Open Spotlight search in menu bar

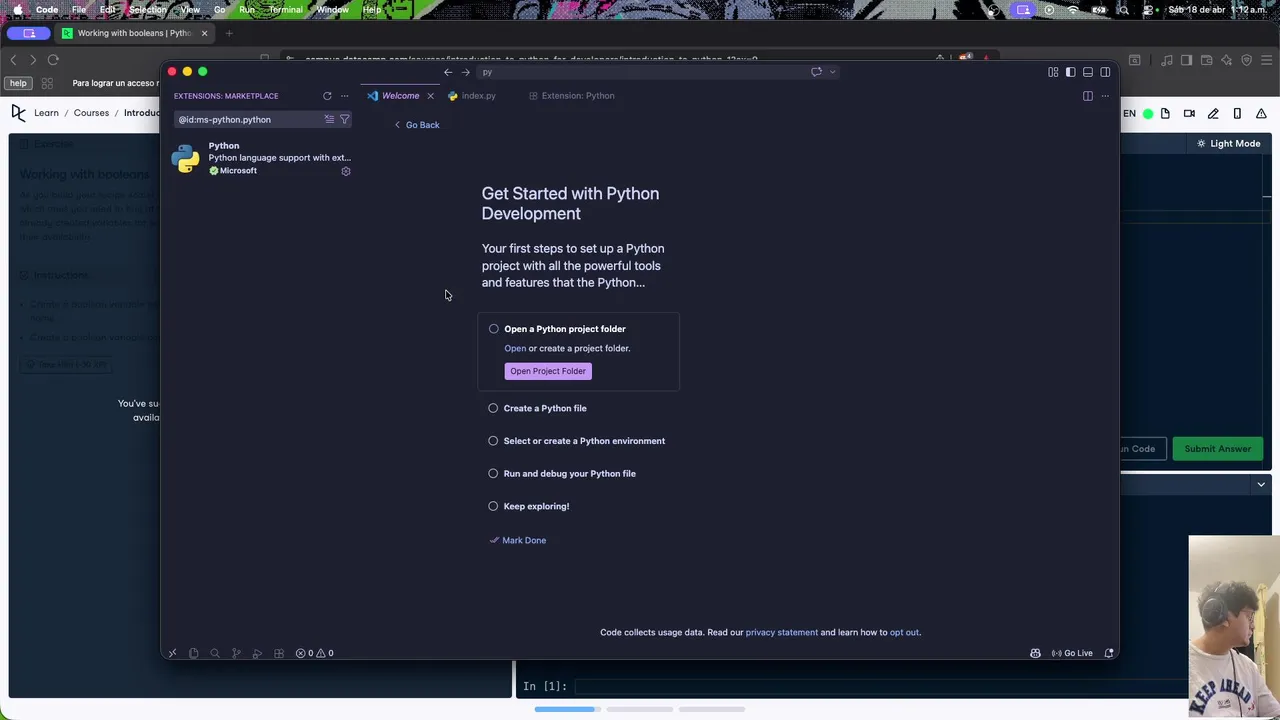(x=1123, y=9)
